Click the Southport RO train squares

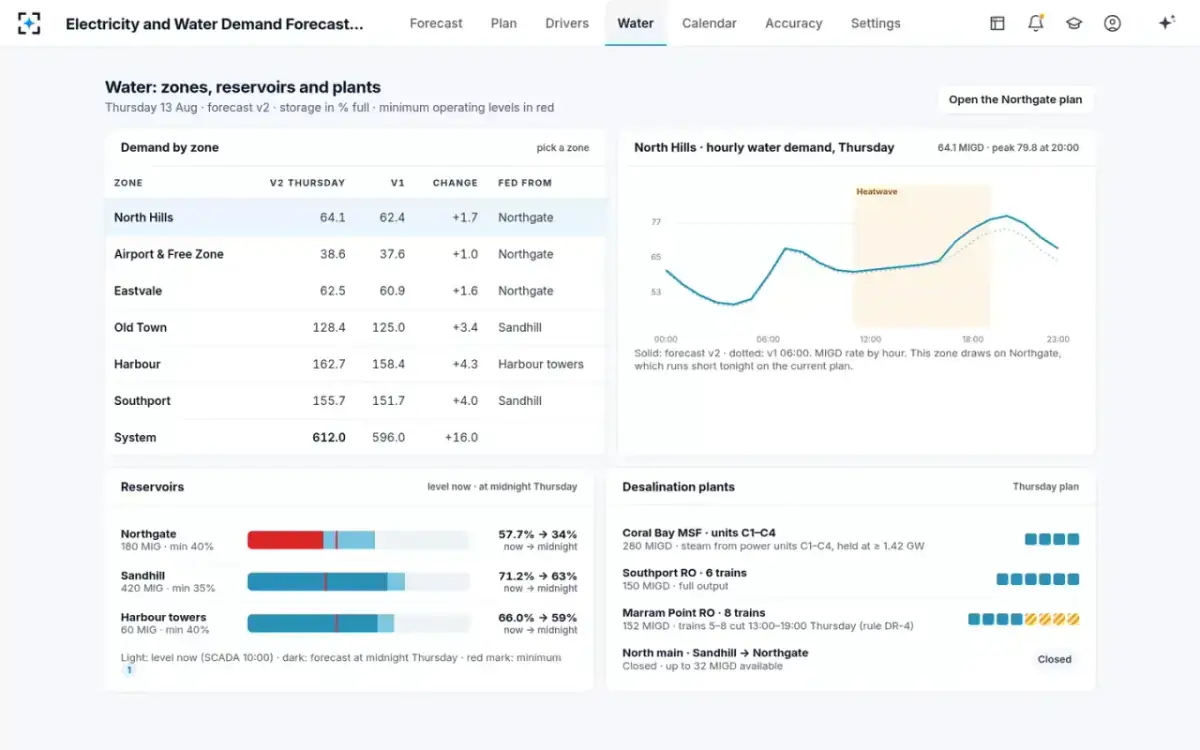coord(1038,579)
